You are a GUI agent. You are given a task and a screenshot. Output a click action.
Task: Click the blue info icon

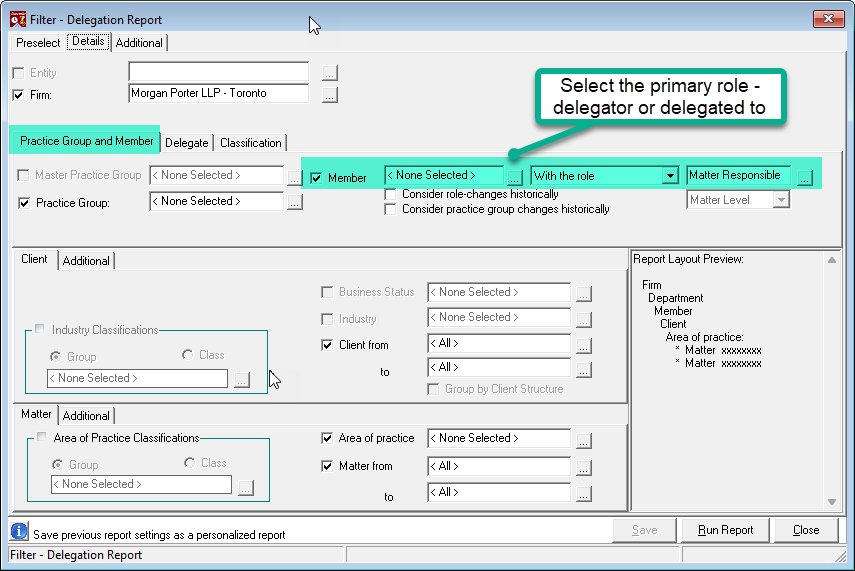[19, 531]
